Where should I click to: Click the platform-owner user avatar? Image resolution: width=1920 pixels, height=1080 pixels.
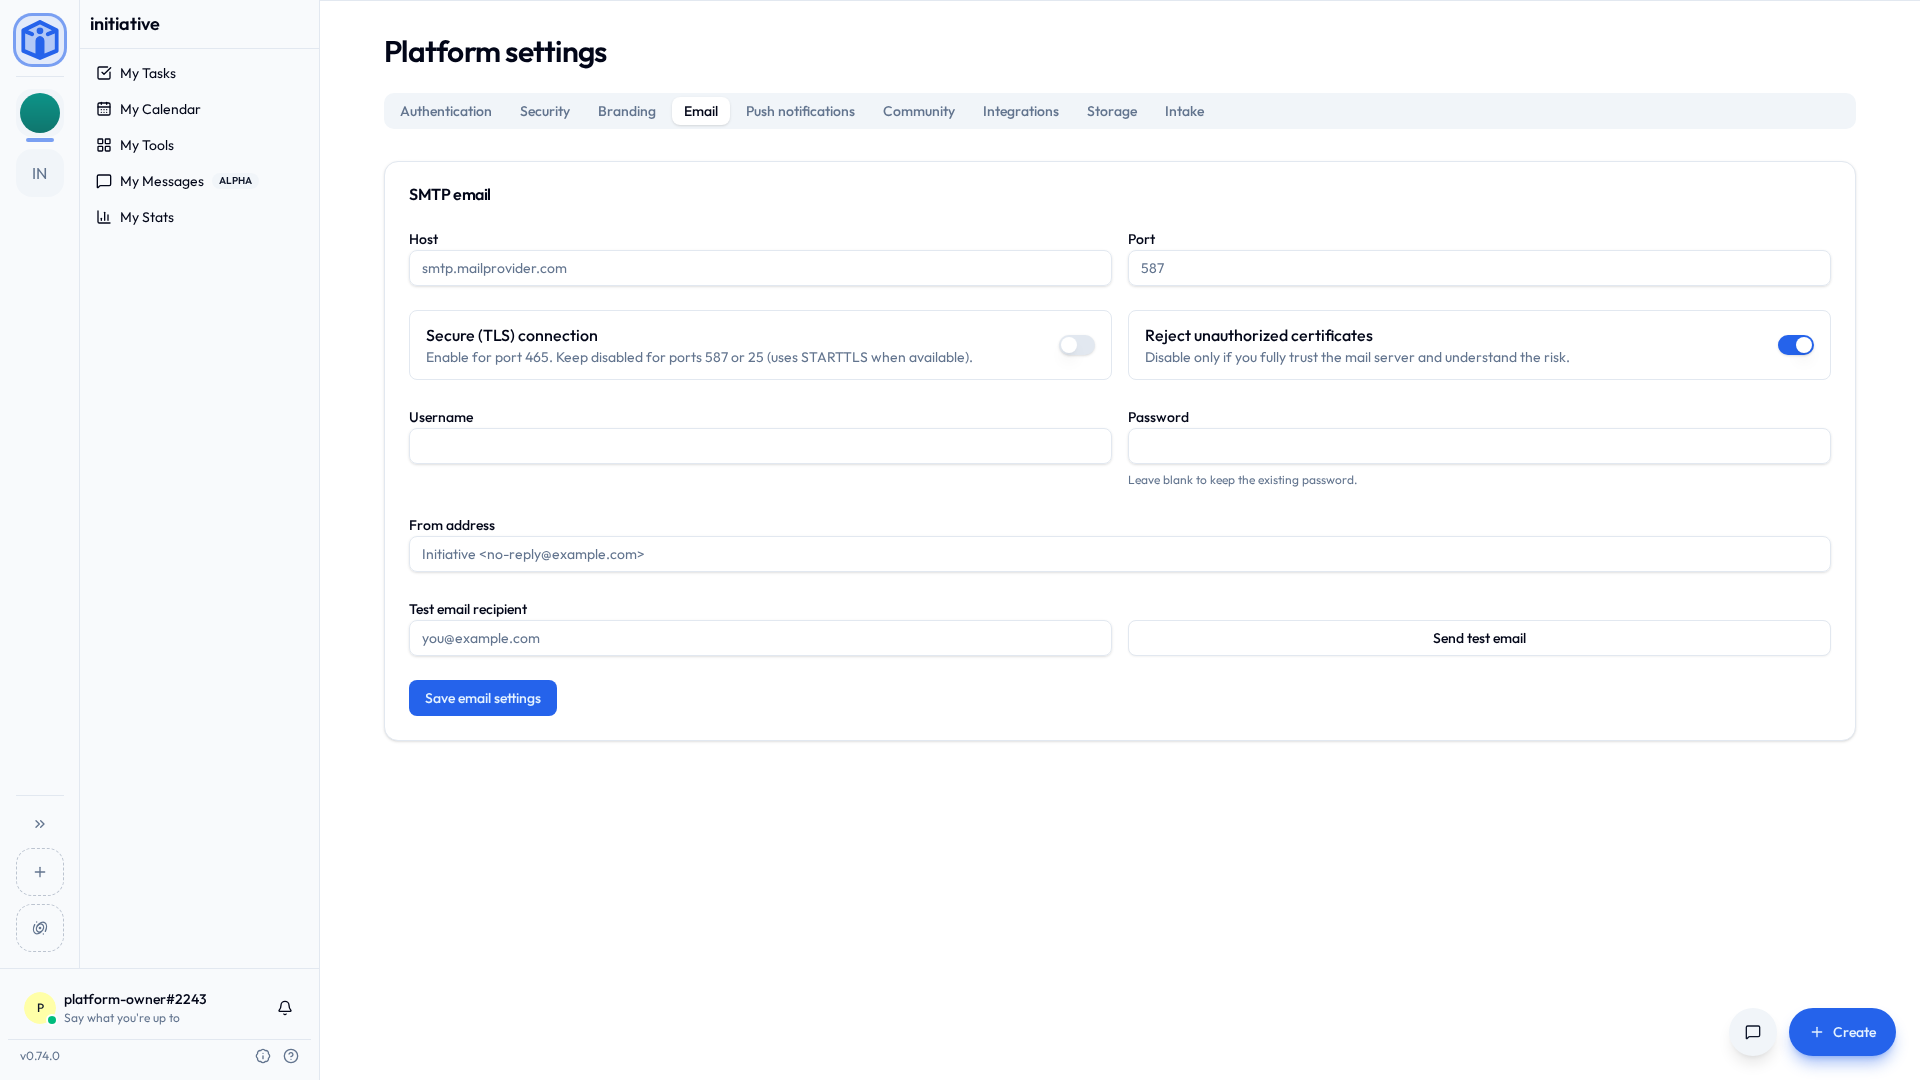pos(40,1008)
